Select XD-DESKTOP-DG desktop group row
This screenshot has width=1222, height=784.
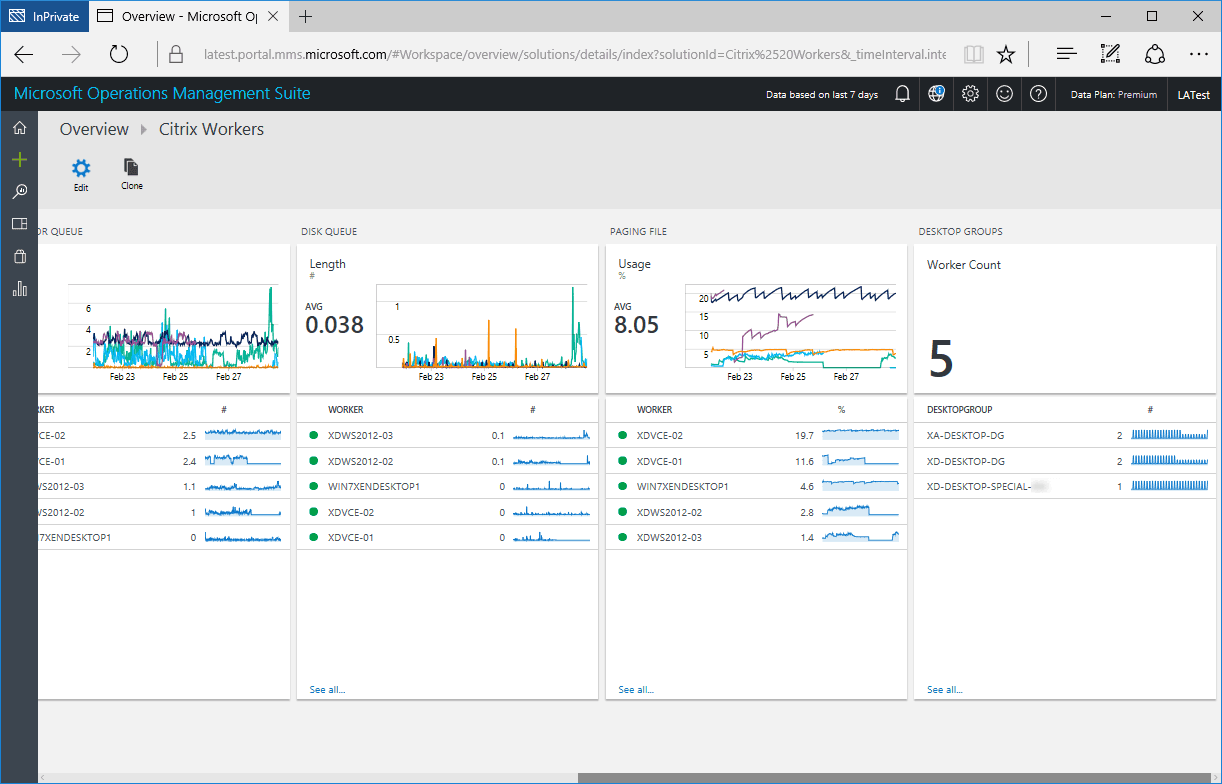click(x=1065, y=461)
